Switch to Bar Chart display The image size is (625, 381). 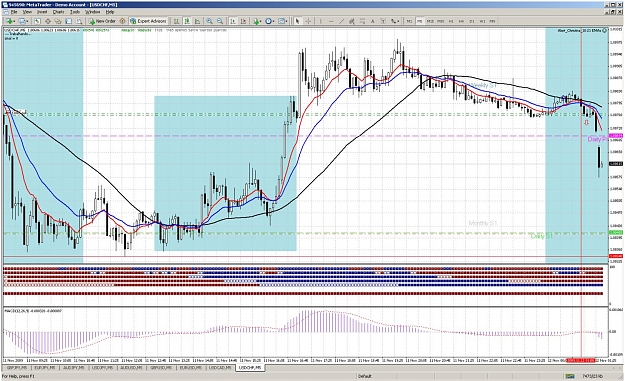click(176, 21)
